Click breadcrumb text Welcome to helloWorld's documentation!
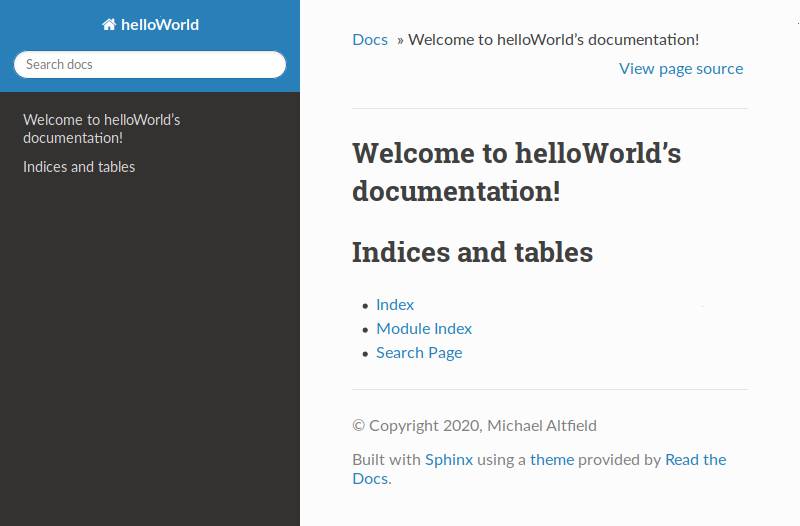 coord(554,40)
